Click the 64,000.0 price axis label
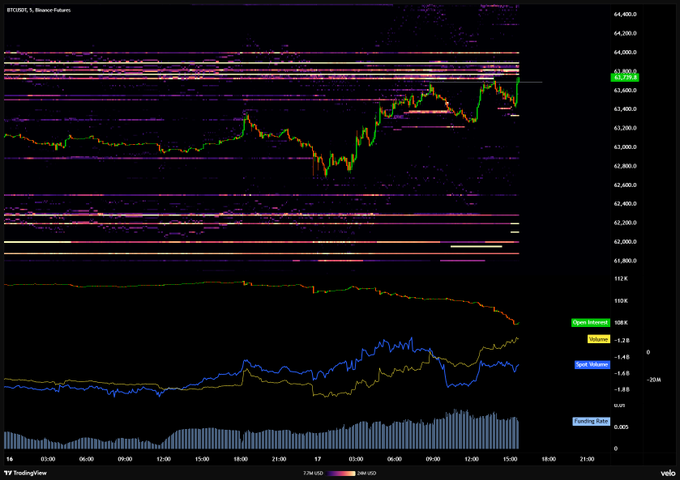Screen dimensions: 680x480 (625, 52)
